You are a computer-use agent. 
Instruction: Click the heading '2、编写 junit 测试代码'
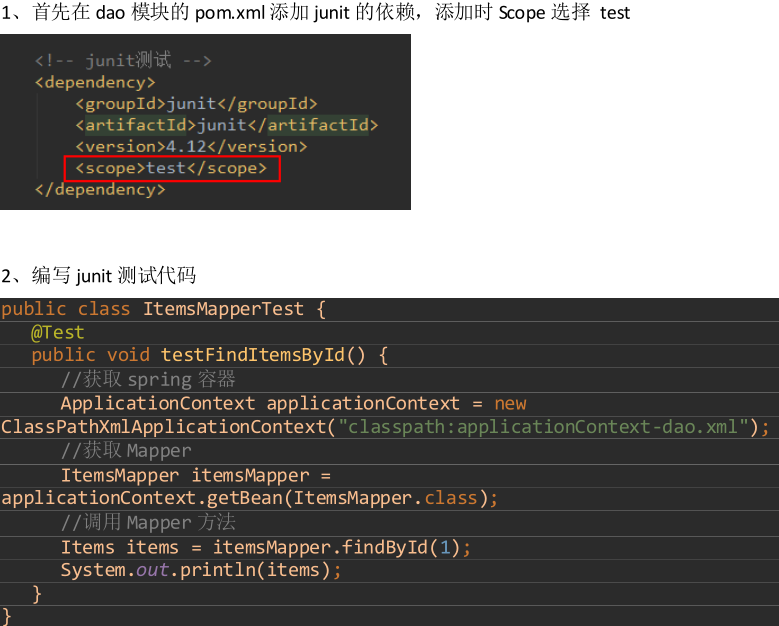[98, 275]
